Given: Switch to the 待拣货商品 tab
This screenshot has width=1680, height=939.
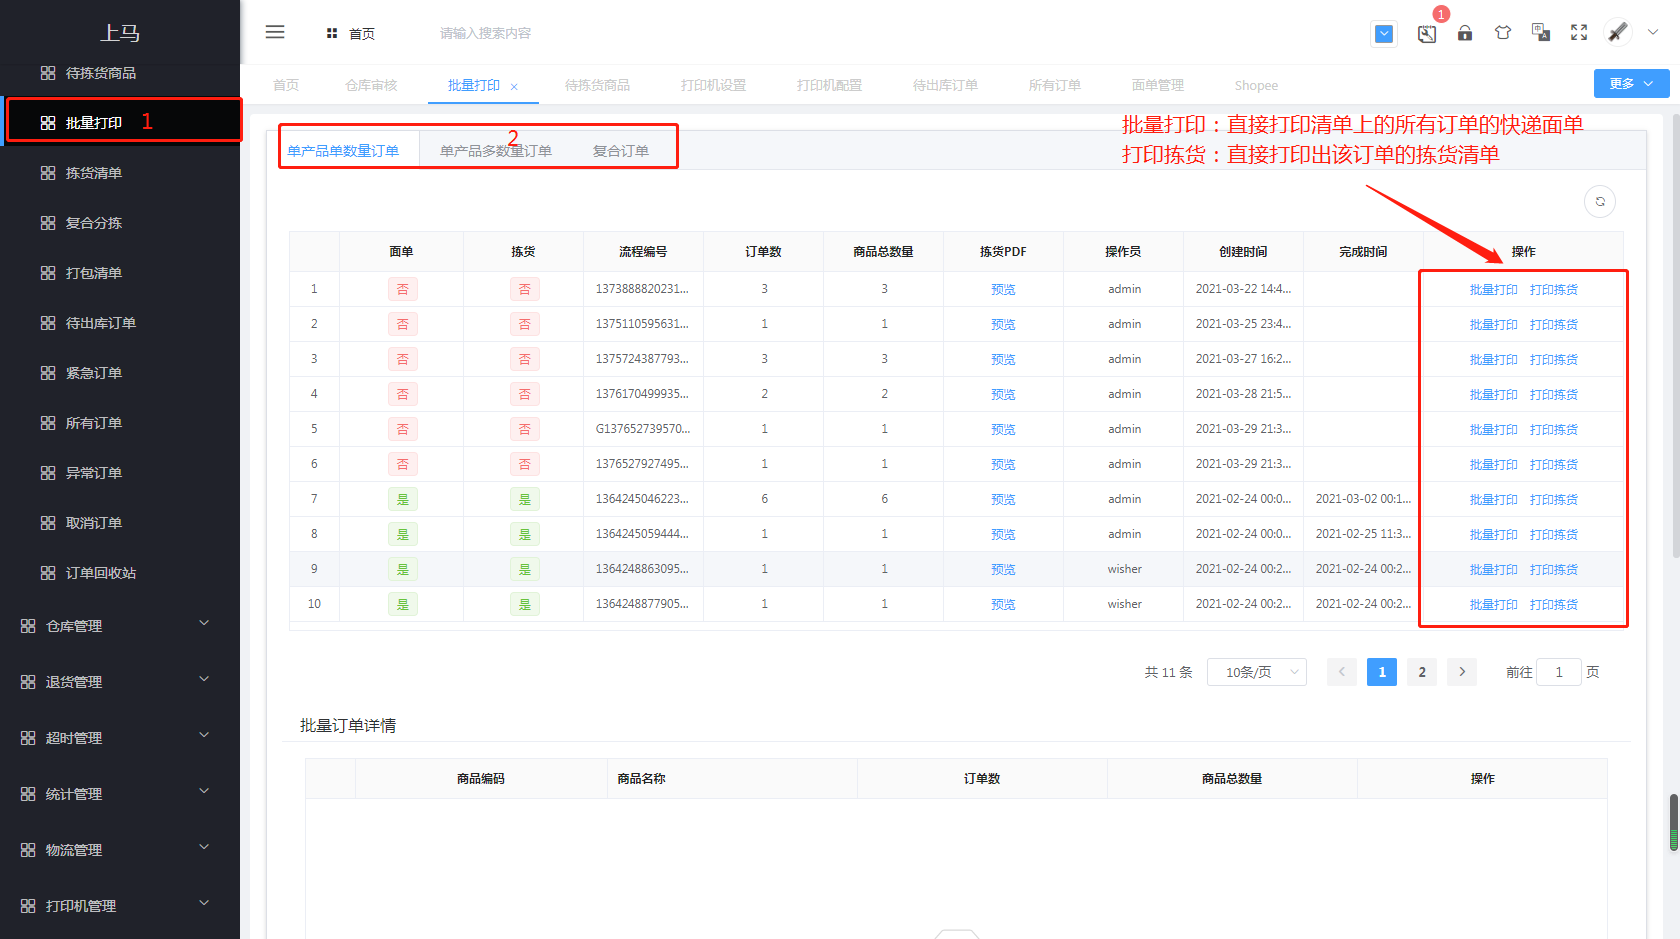Looking at the screenshot, I should point(597,86).
